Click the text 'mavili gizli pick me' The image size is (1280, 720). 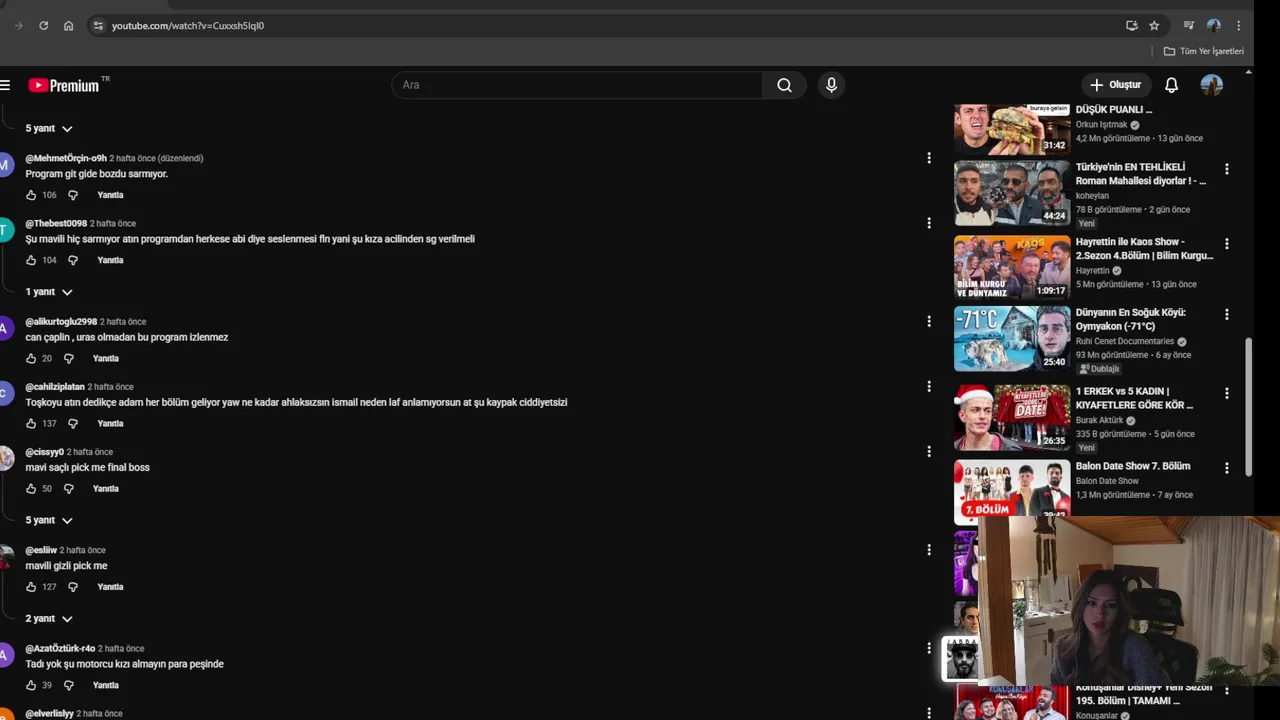point(66,566)
